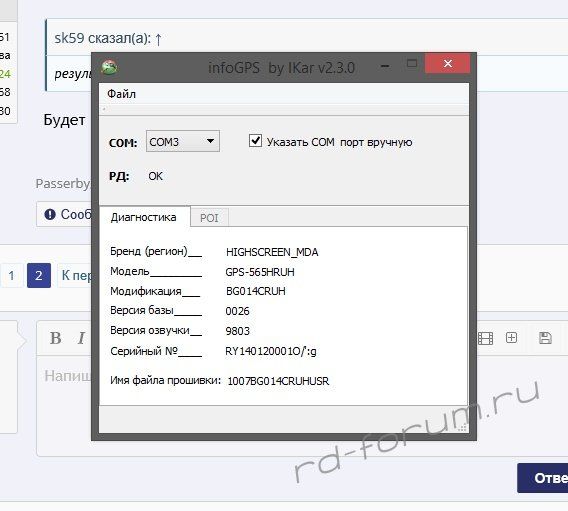Switch to the POI tab
The height and width of the screenshot is (511, 568).
[x=209, y=218]
